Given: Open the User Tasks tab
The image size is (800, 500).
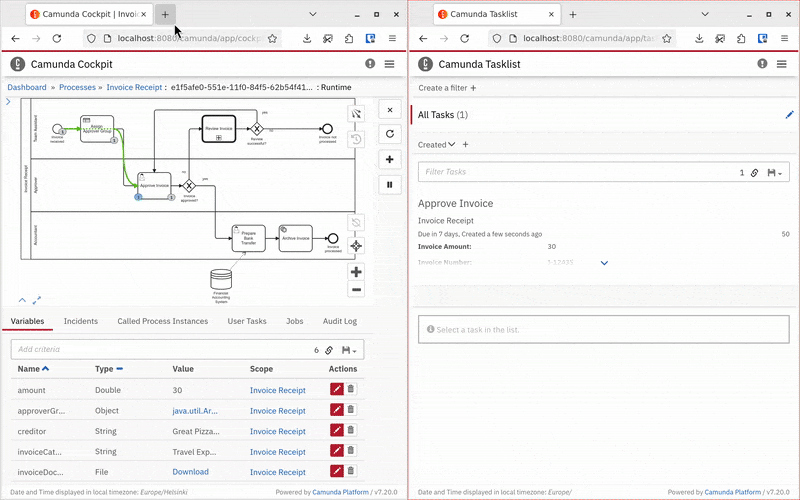Looking at the screenshot, I should [x=247, y=321].
